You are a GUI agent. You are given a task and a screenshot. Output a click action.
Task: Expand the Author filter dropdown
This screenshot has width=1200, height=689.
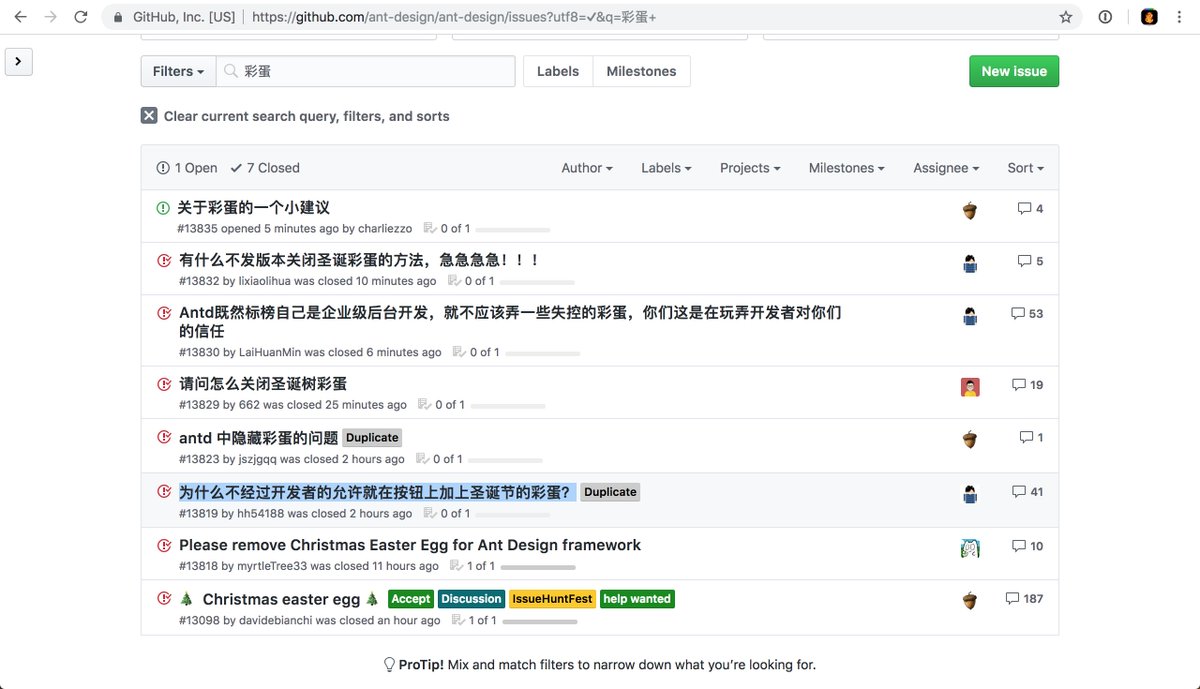587,168
